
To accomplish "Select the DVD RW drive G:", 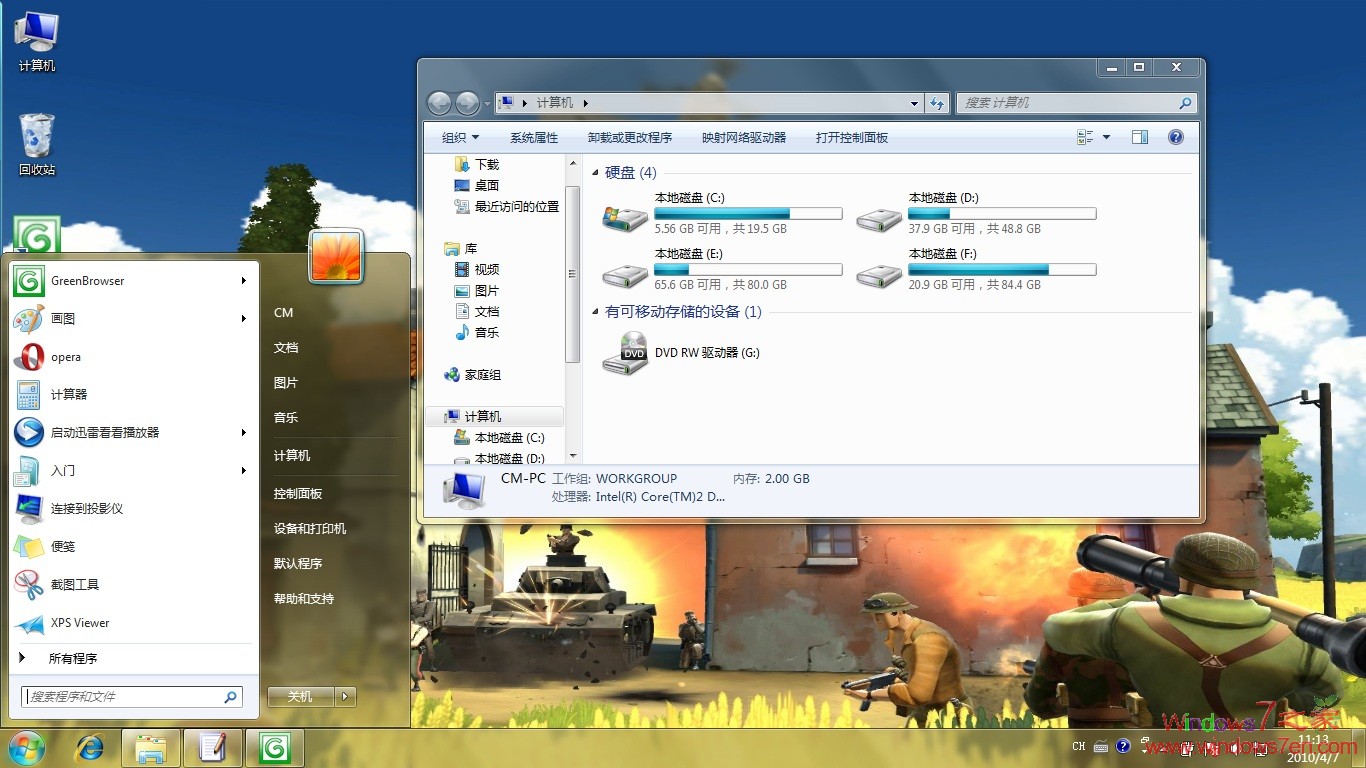I will [x=682, y=353].
